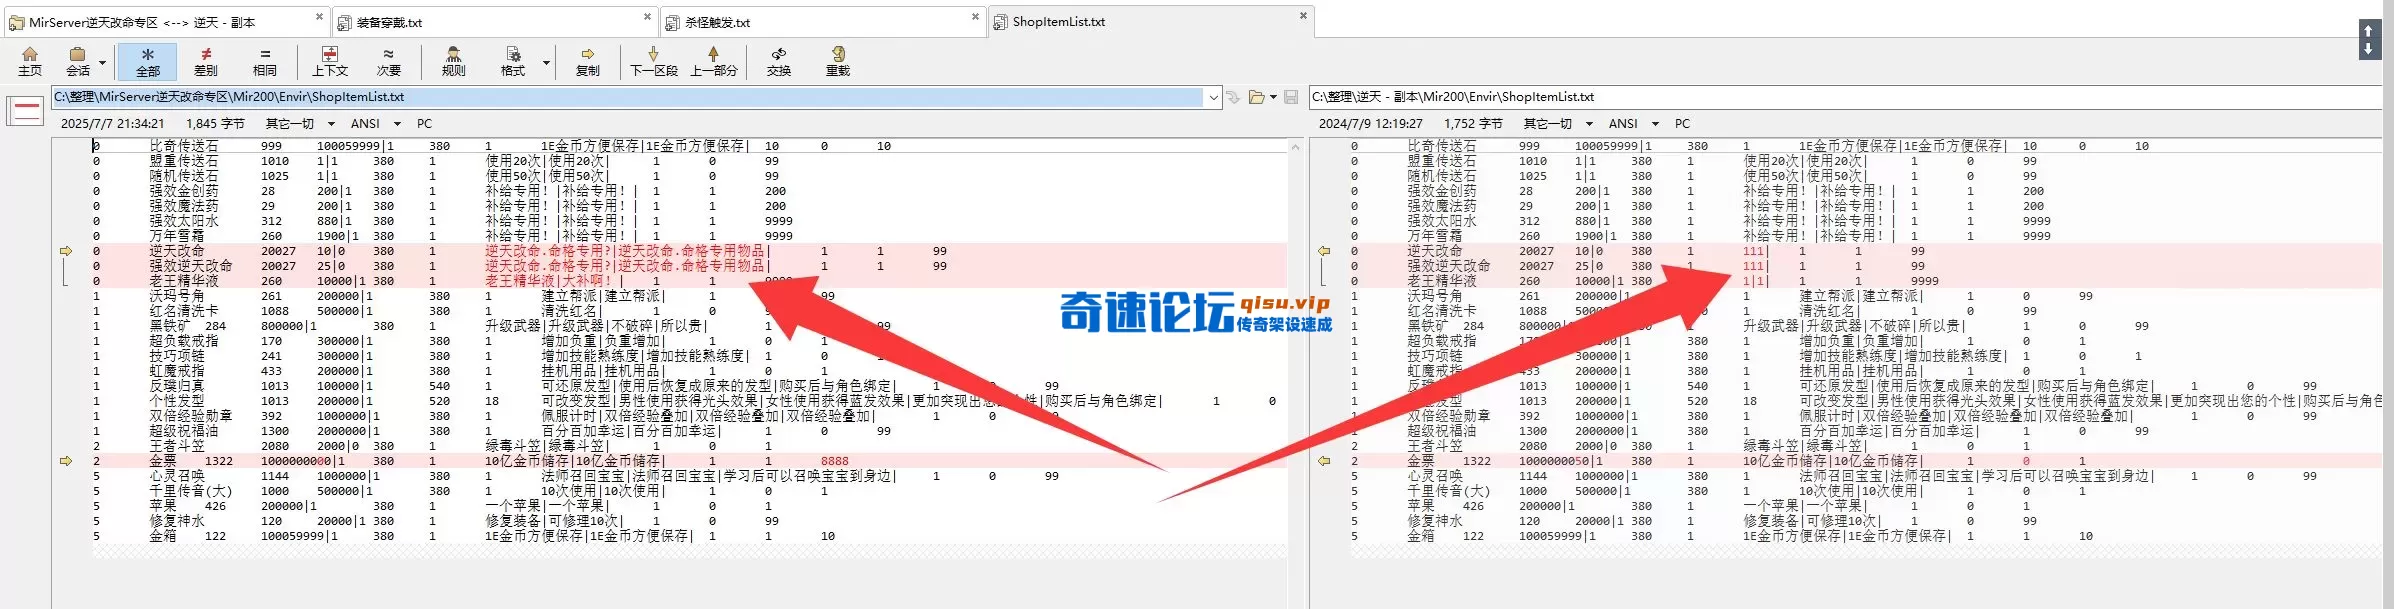Open the left file path history dropdown
The height and width of the screenshot is (609, 2394).
click(1213, 97)
